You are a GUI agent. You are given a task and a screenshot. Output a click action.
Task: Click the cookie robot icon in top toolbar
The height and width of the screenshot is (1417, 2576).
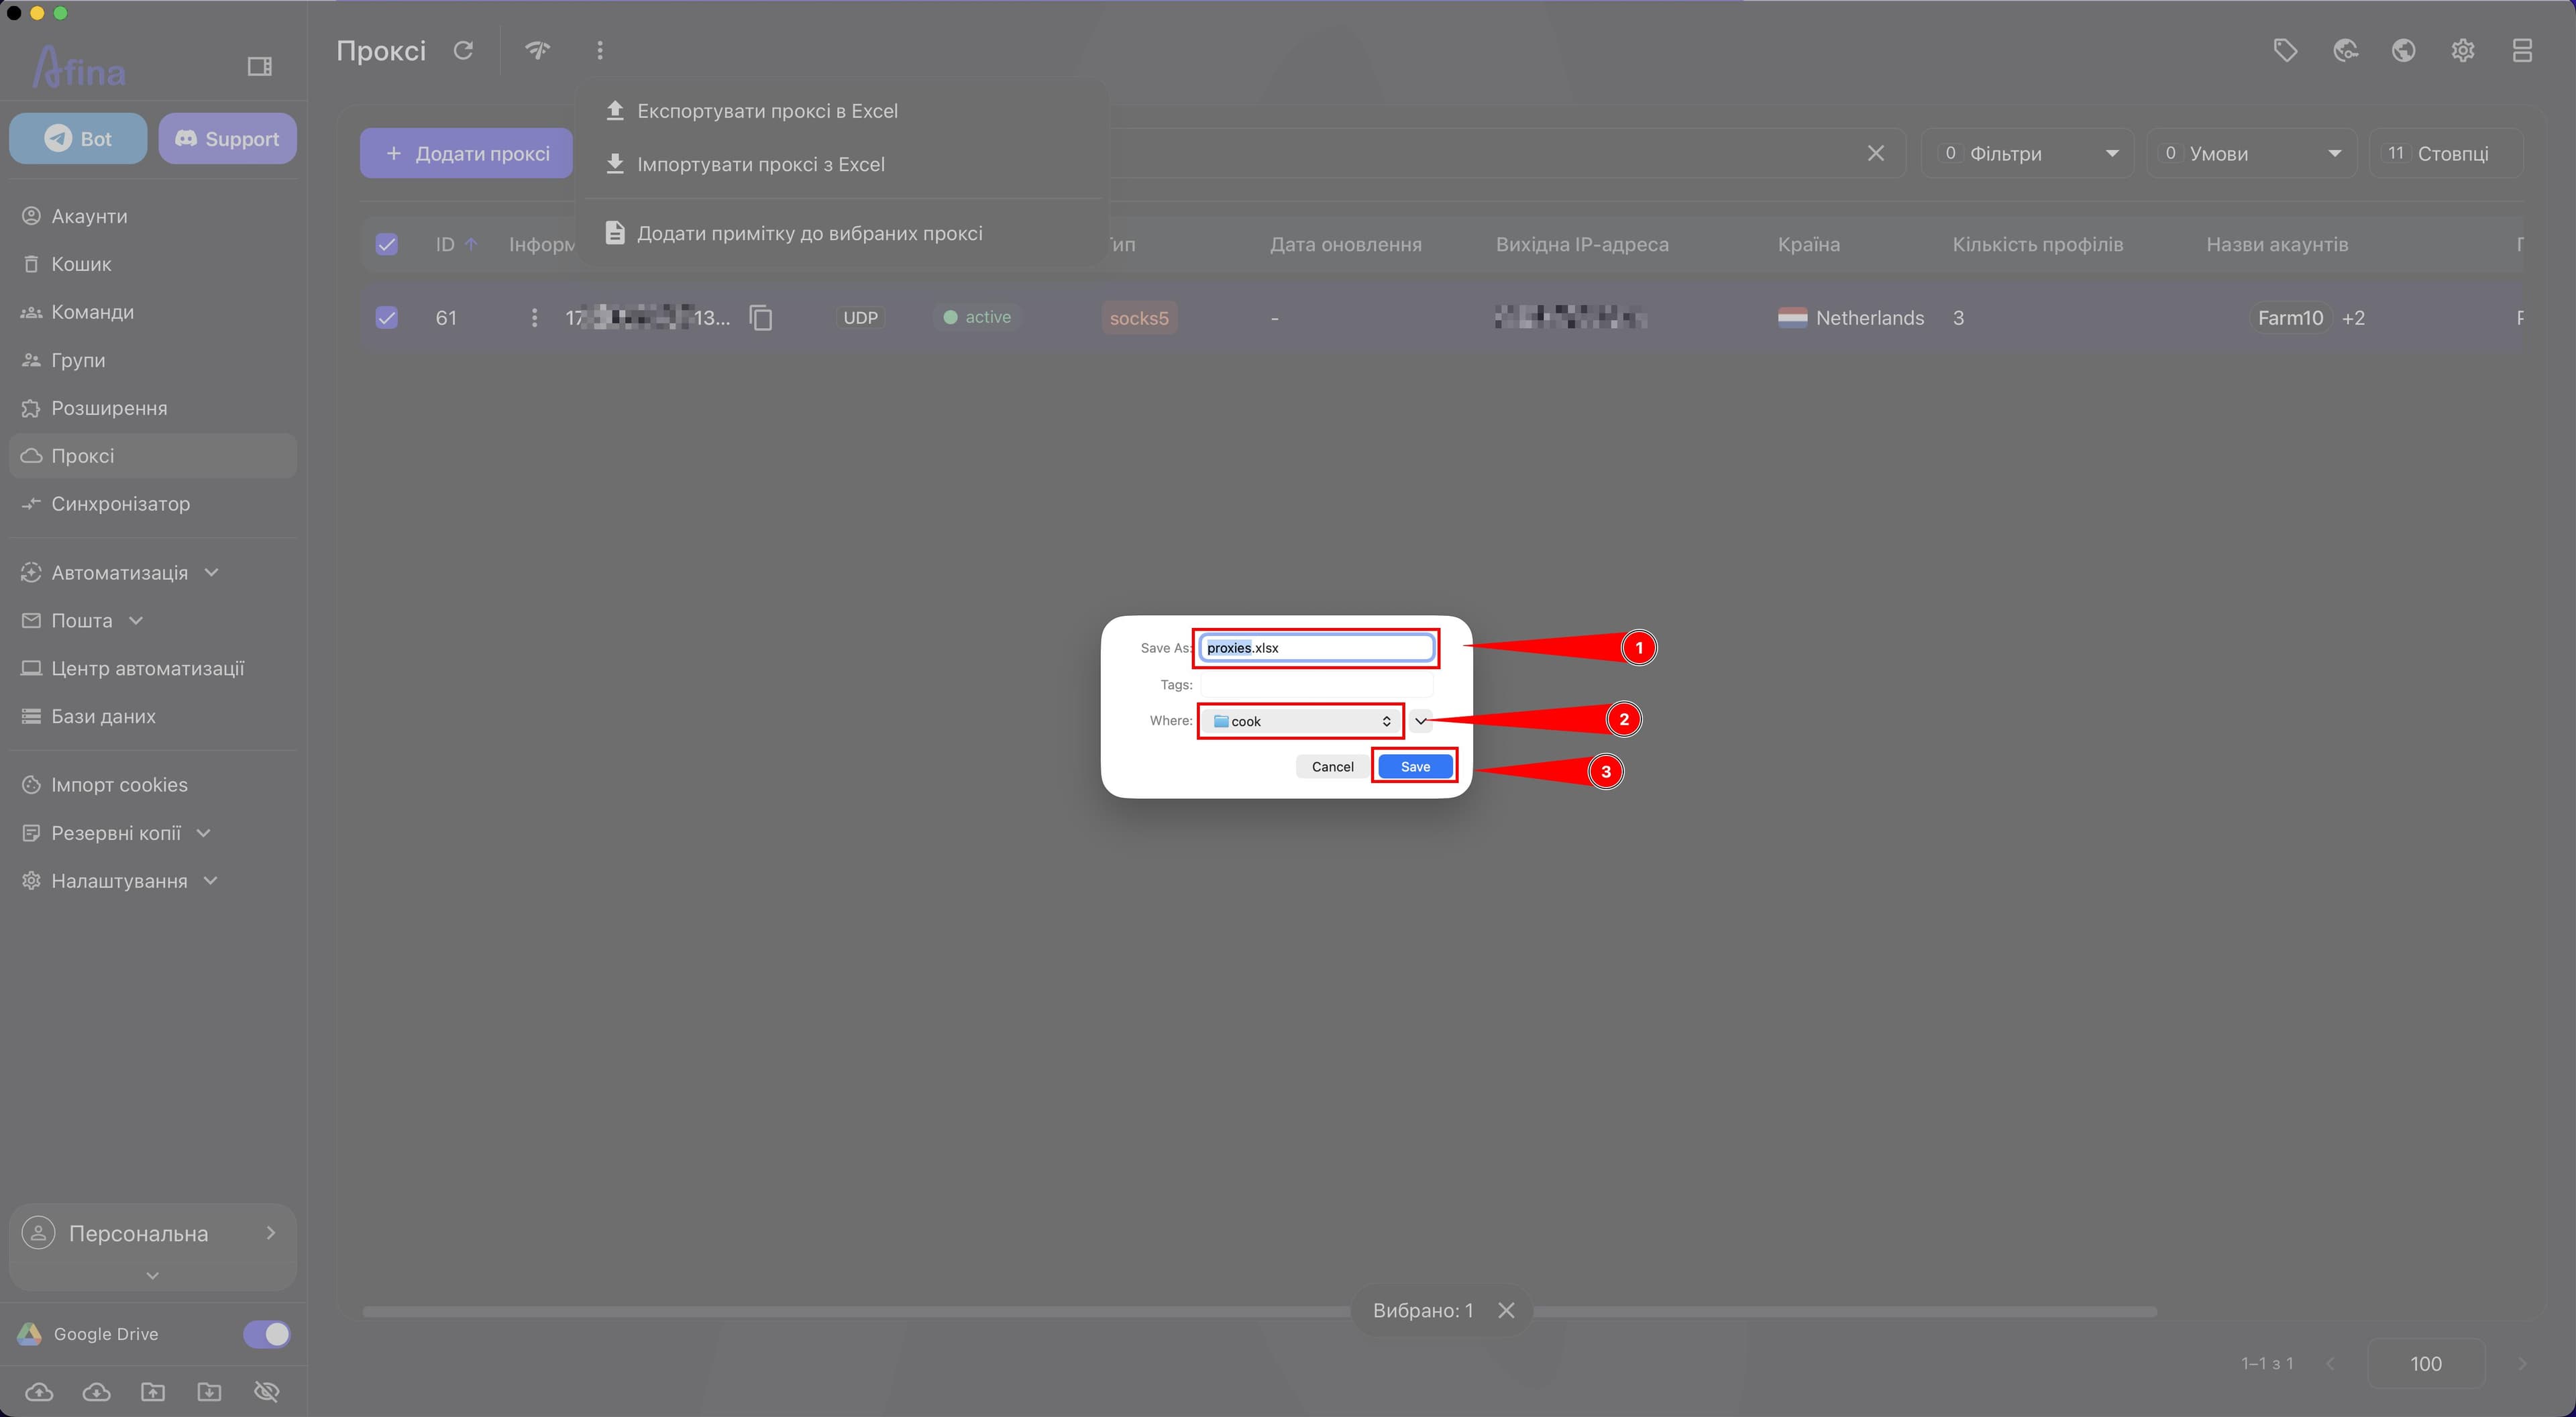coord(2345,50)
